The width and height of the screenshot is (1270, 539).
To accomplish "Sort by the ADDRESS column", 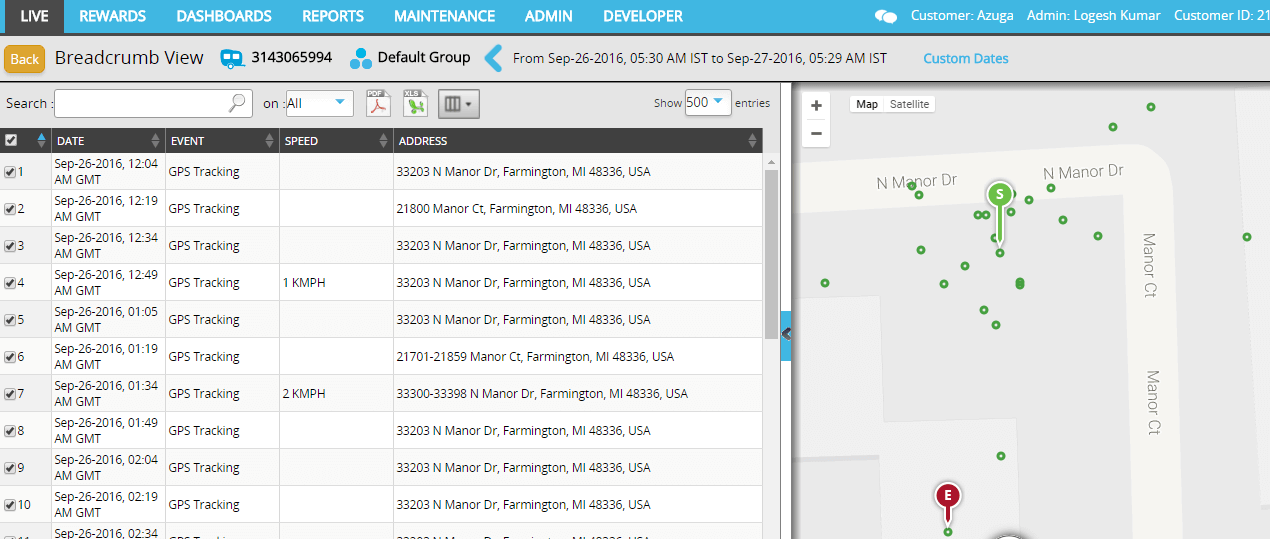I will (x=578, y=141).
